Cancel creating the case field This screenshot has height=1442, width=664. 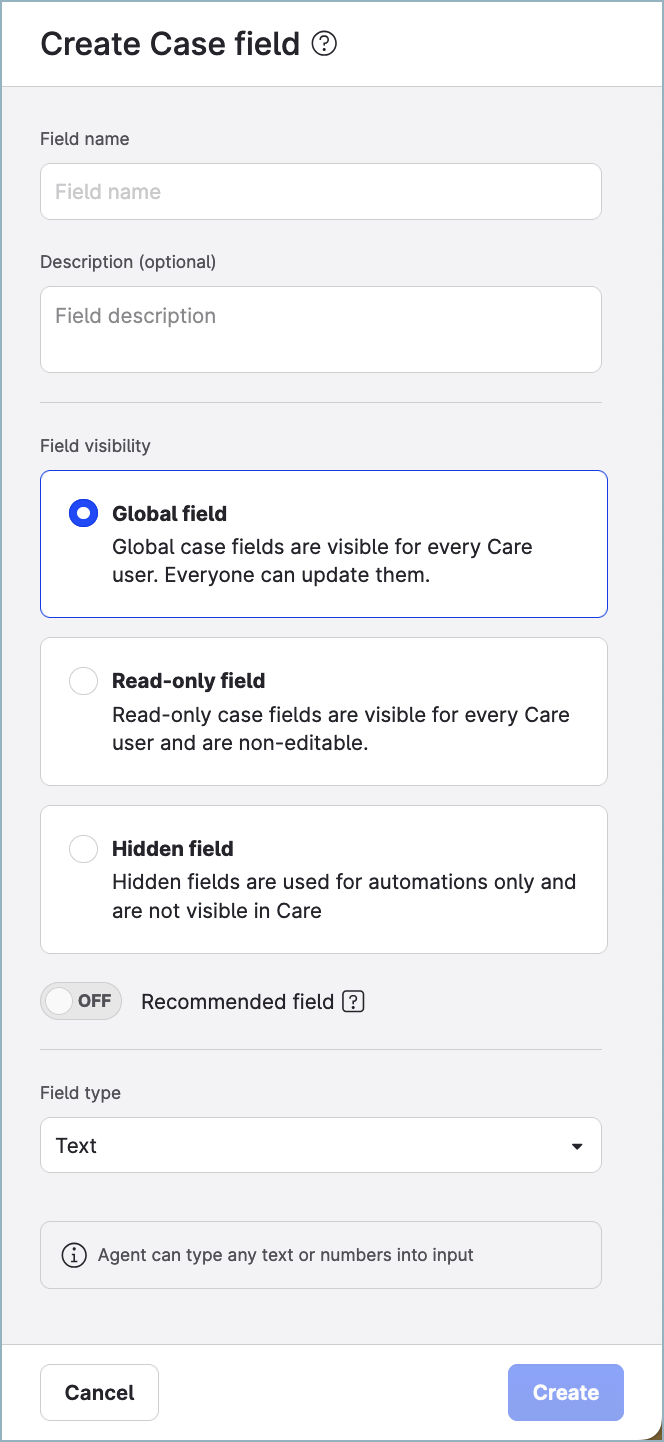(99, 1392)
